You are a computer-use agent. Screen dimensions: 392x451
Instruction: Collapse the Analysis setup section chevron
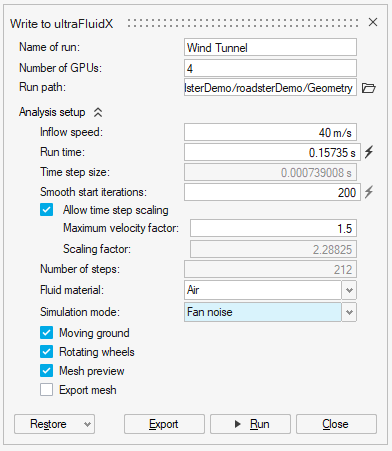98,112
